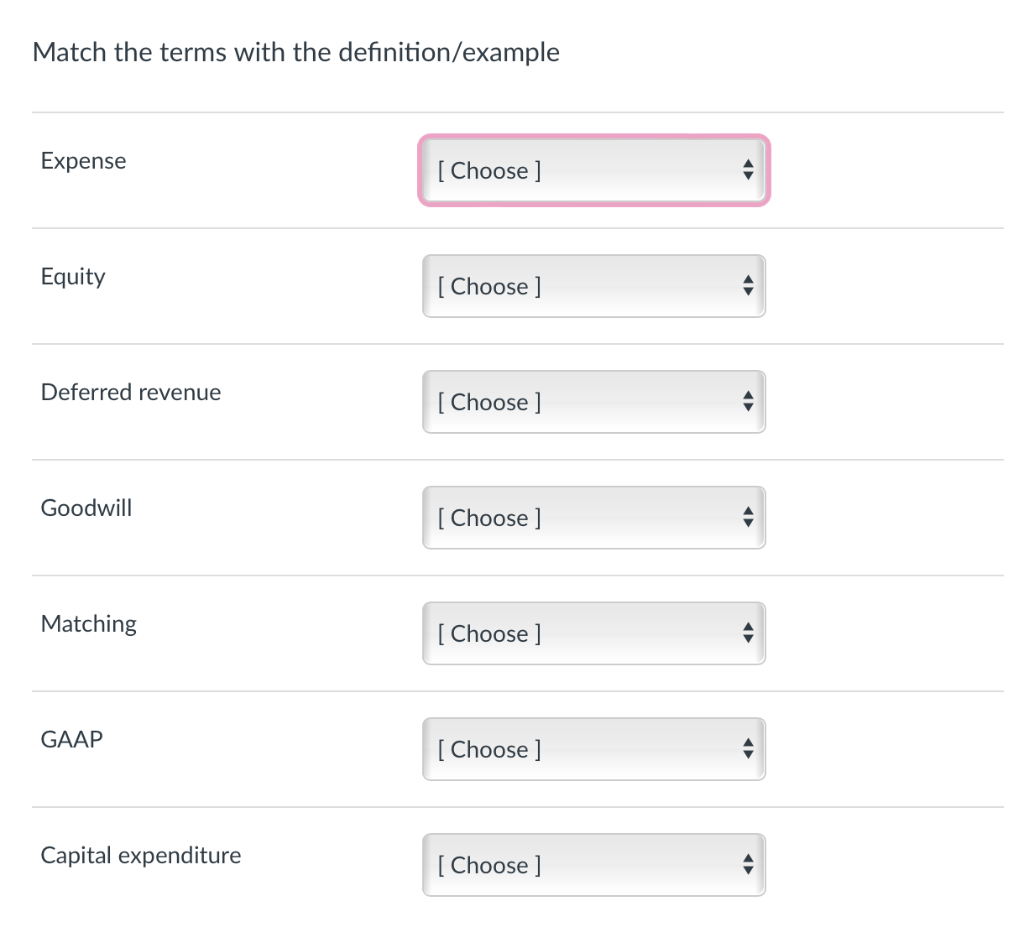Open the Capital expenditure dropdown
Screen dimensions: 1024x948
tap(594, 865)
